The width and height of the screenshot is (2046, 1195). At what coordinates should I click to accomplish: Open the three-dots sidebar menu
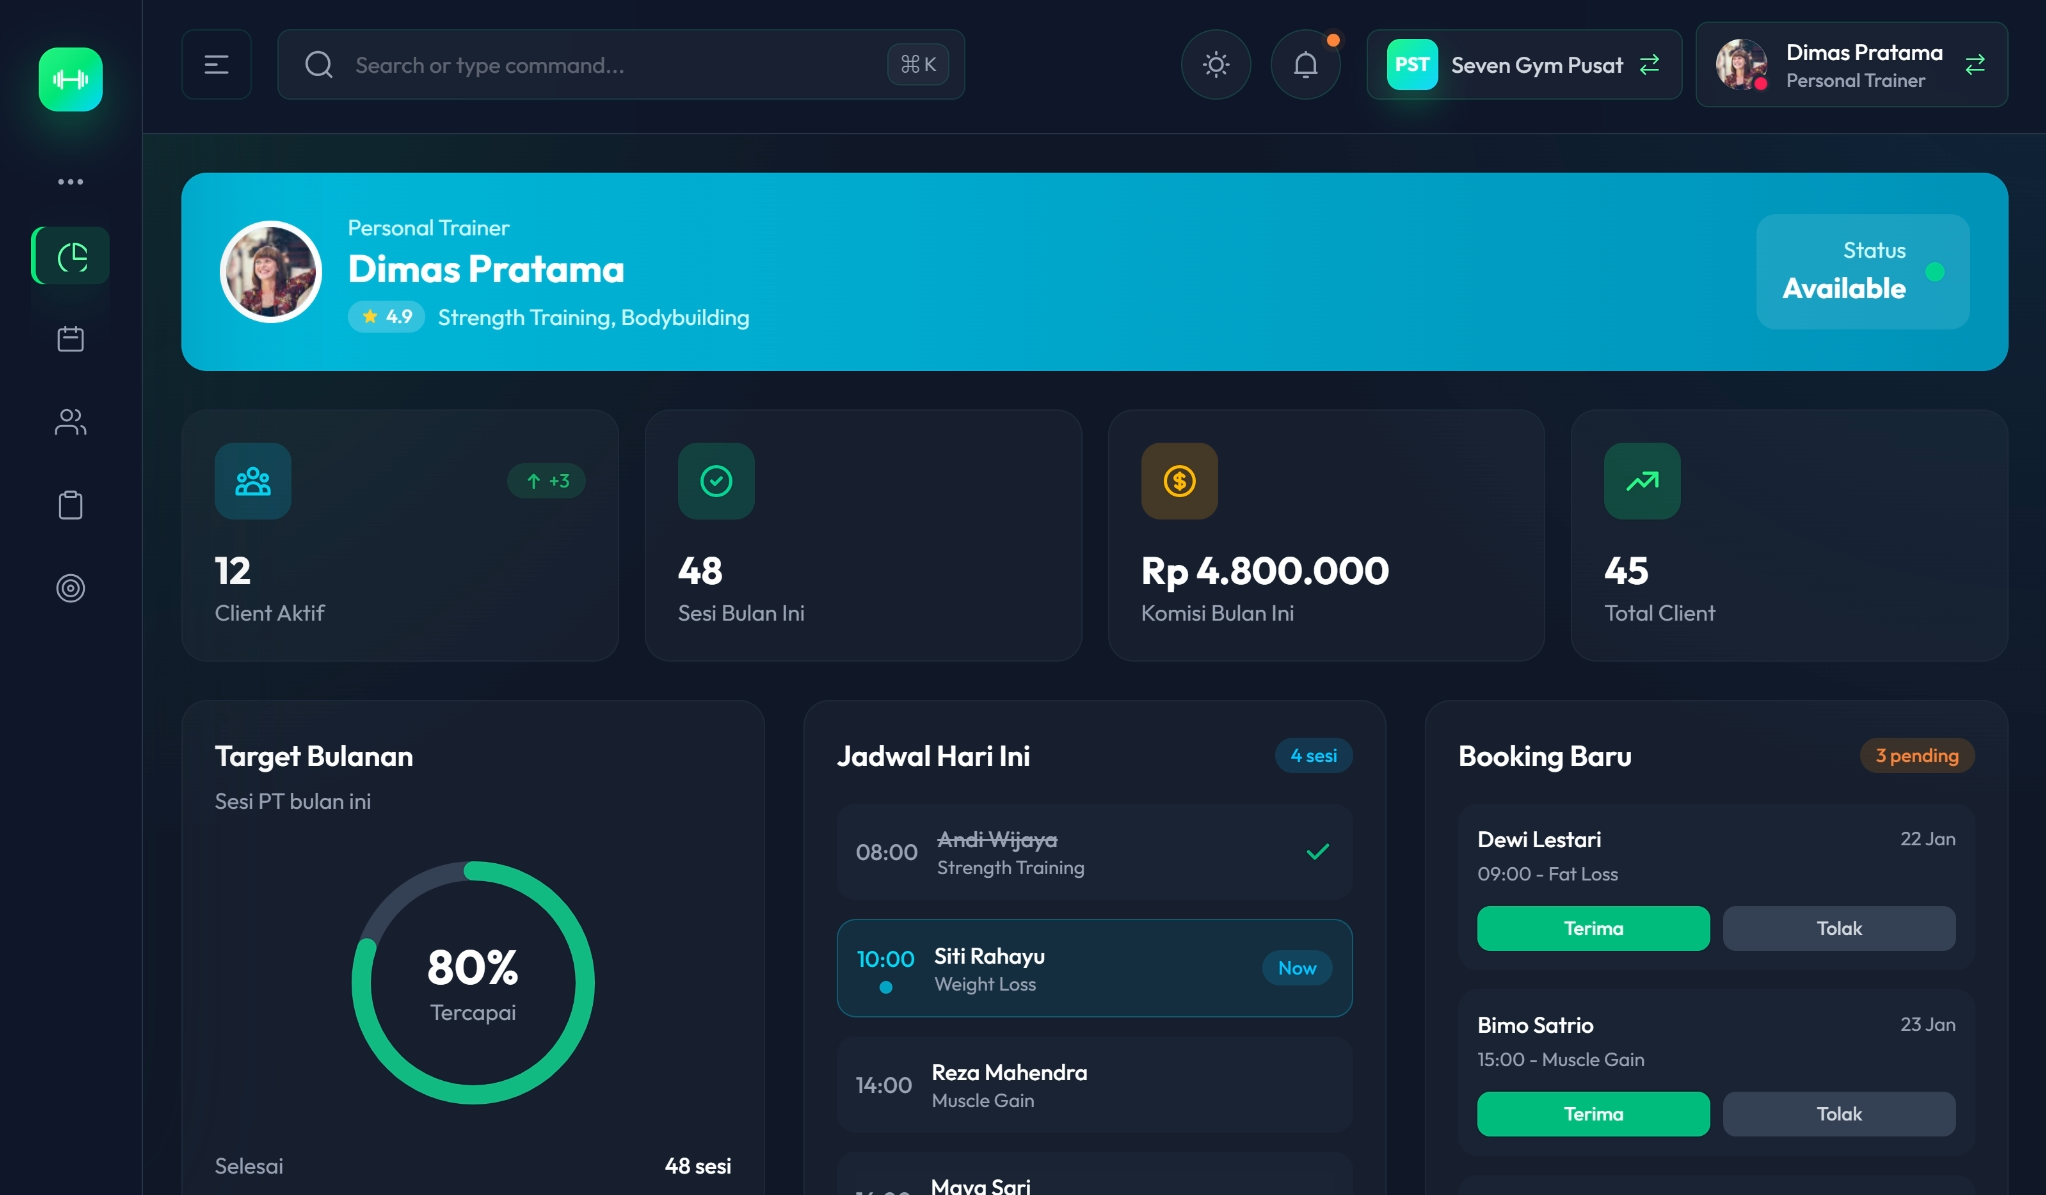click(x=70, y=182)
